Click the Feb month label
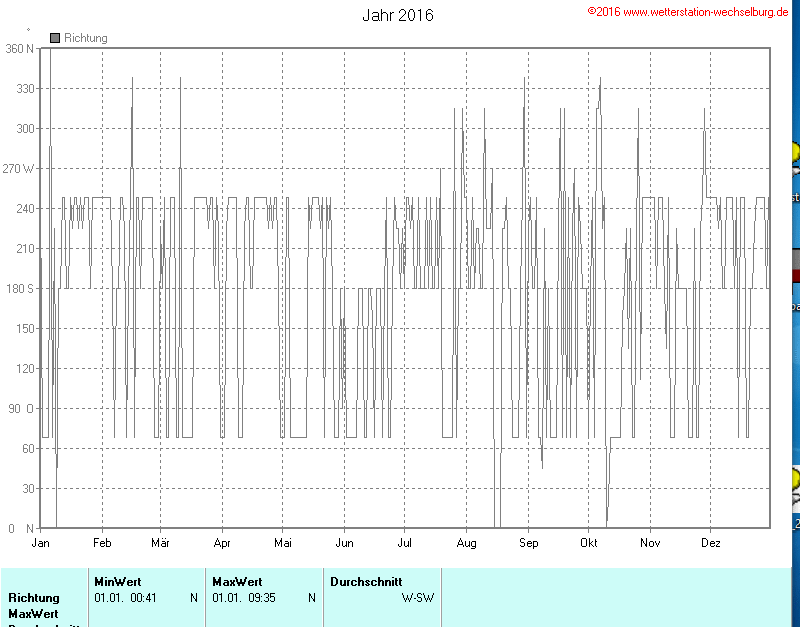 point(102,543)
